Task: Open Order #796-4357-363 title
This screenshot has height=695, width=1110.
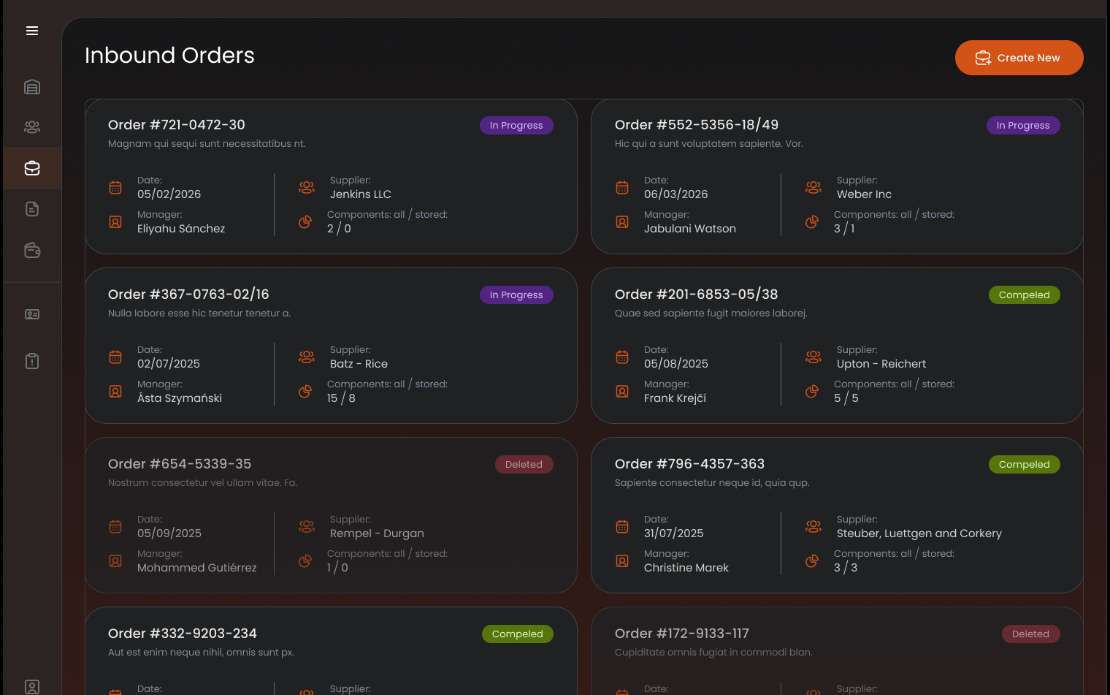Action: click(690, 464)
